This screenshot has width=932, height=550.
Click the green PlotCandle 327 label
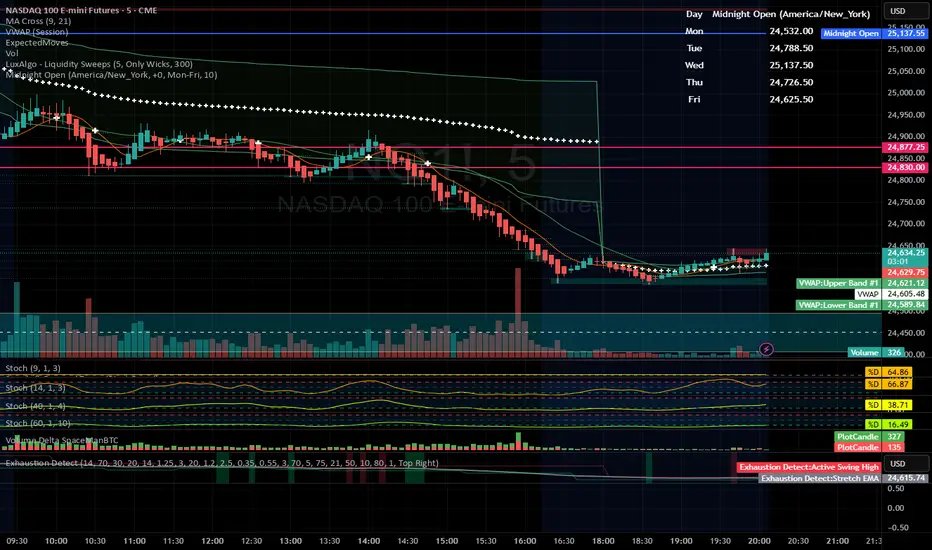click(870, 436)
